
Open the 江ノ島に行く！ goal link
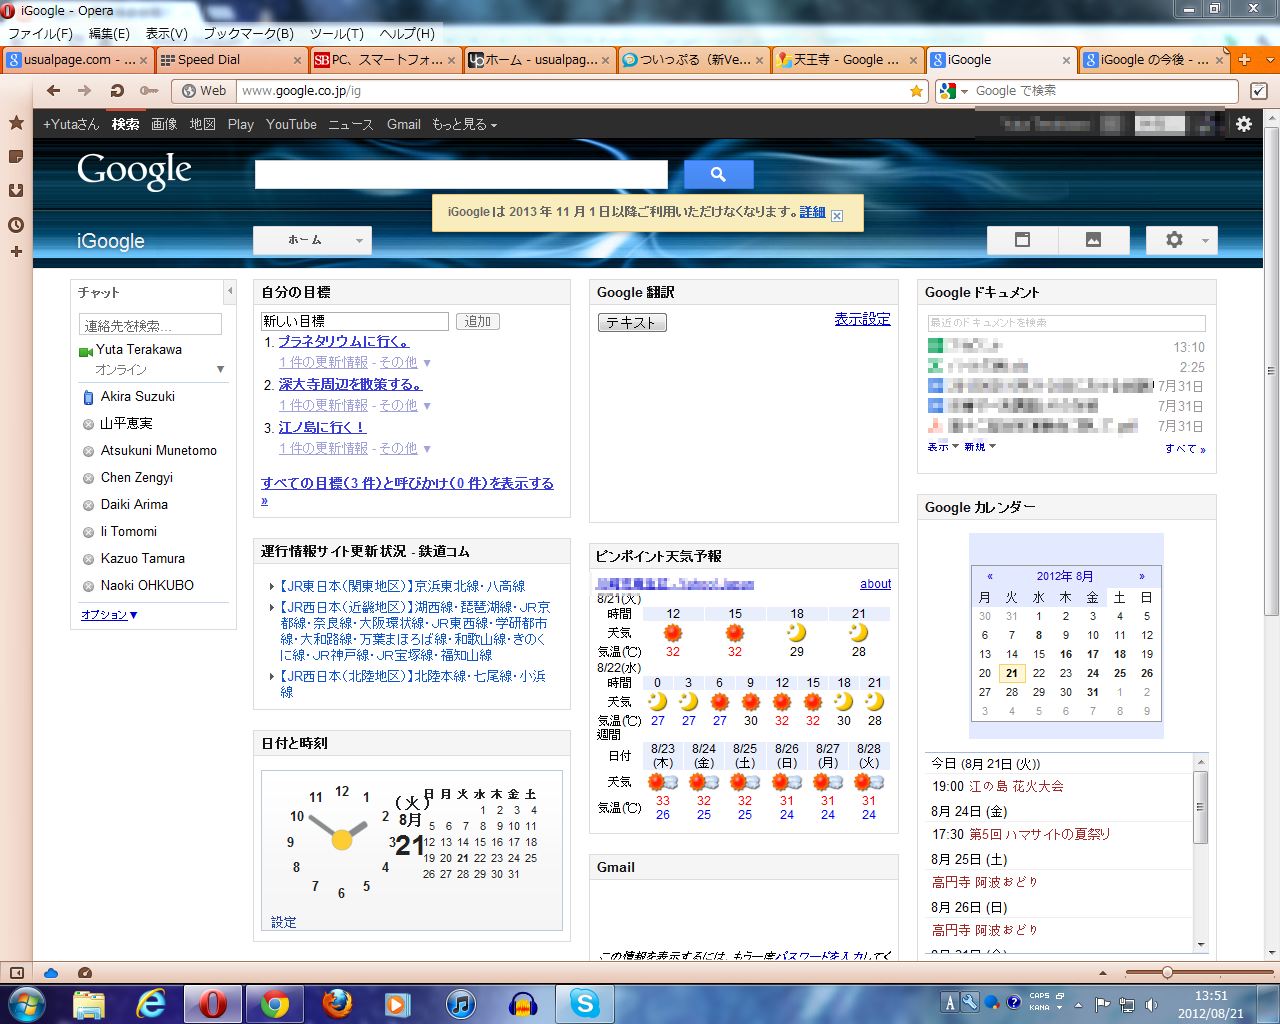tap(322, 427)
